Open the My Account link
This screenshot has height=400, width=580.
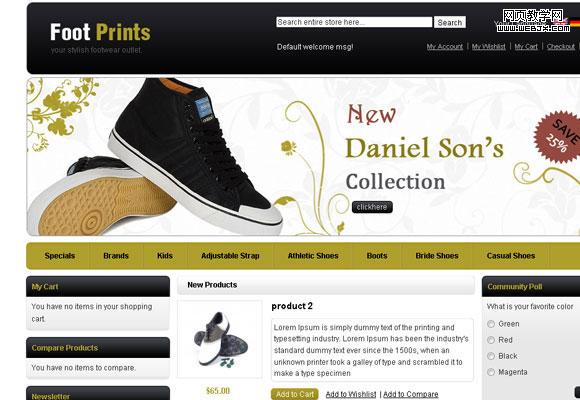coord(445,47)
